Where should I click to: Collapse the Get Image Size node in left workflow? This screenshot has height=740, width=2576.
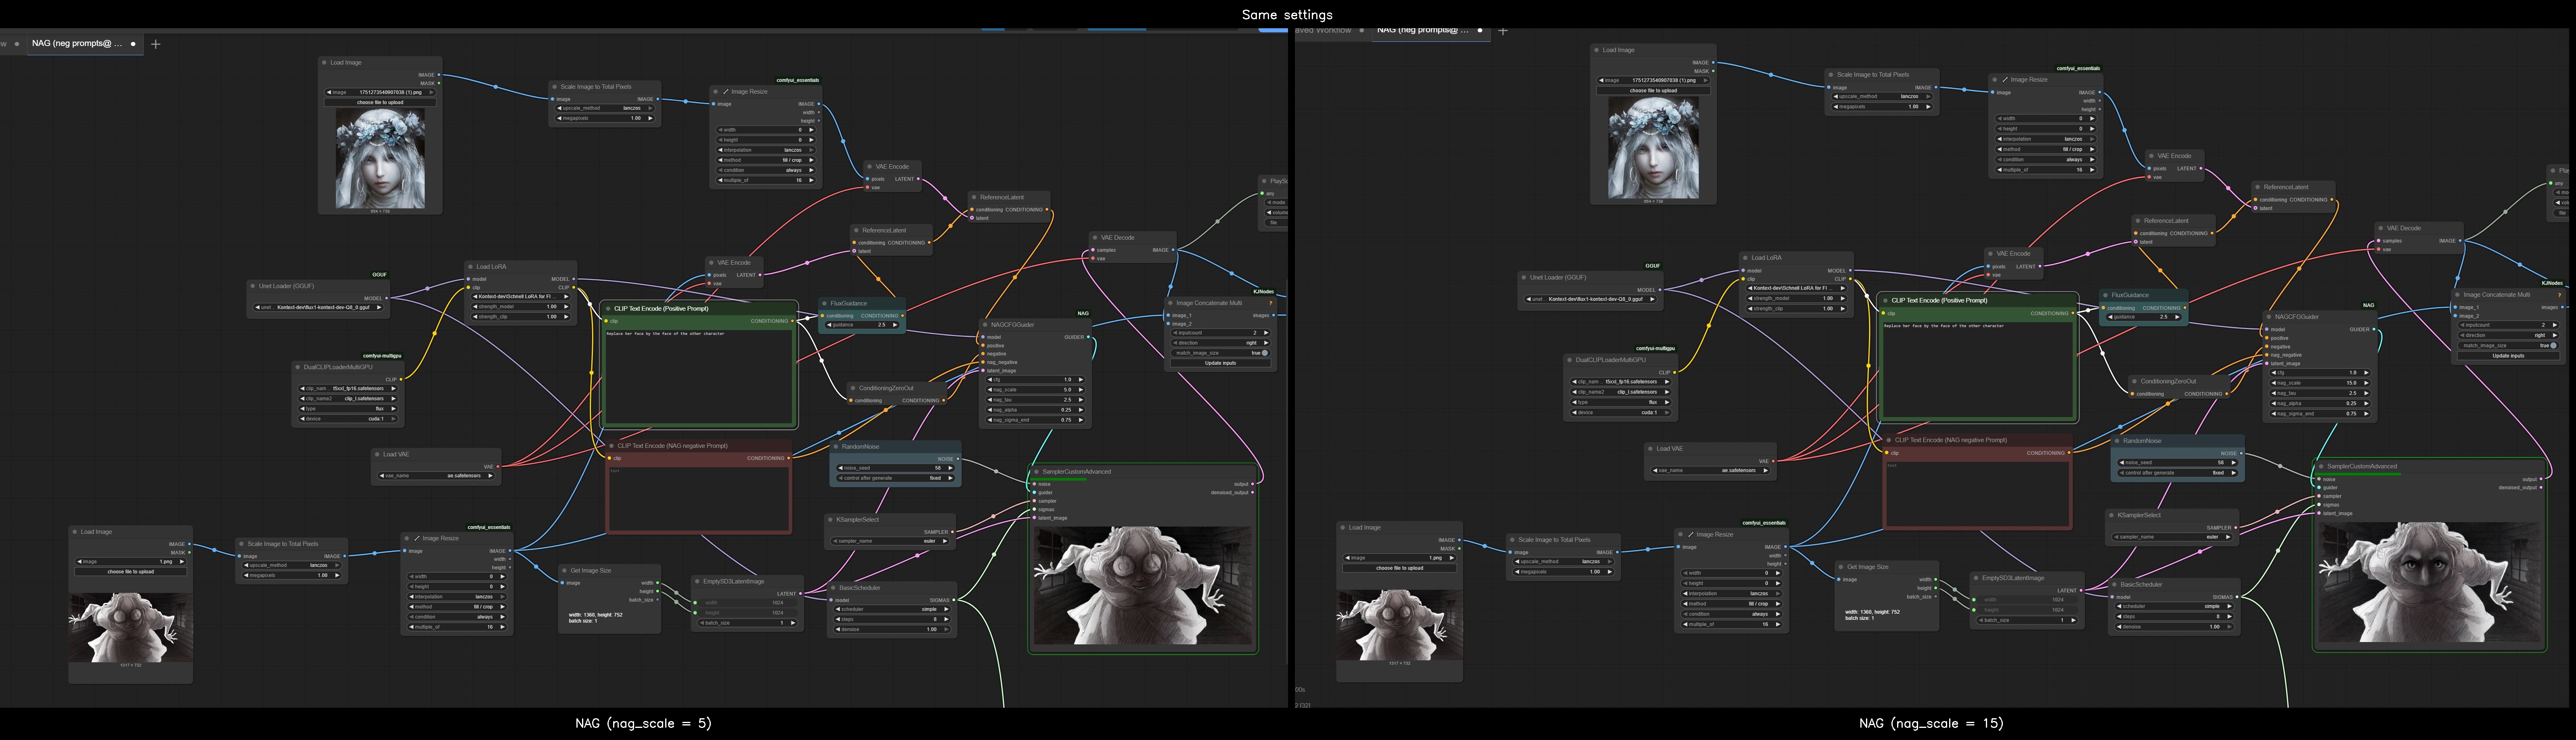[565, 571]
